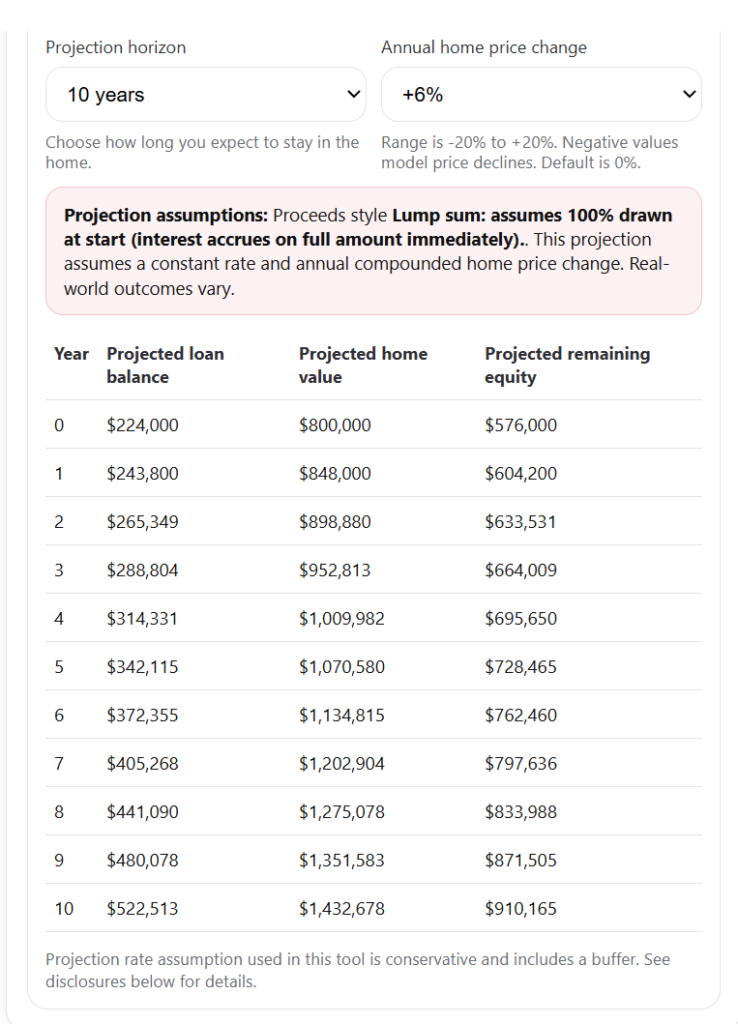This screenshot has height=1024, width=738.
Task: Click the year 10 remaining equity $910,165
Action: (x=520, y=909)
